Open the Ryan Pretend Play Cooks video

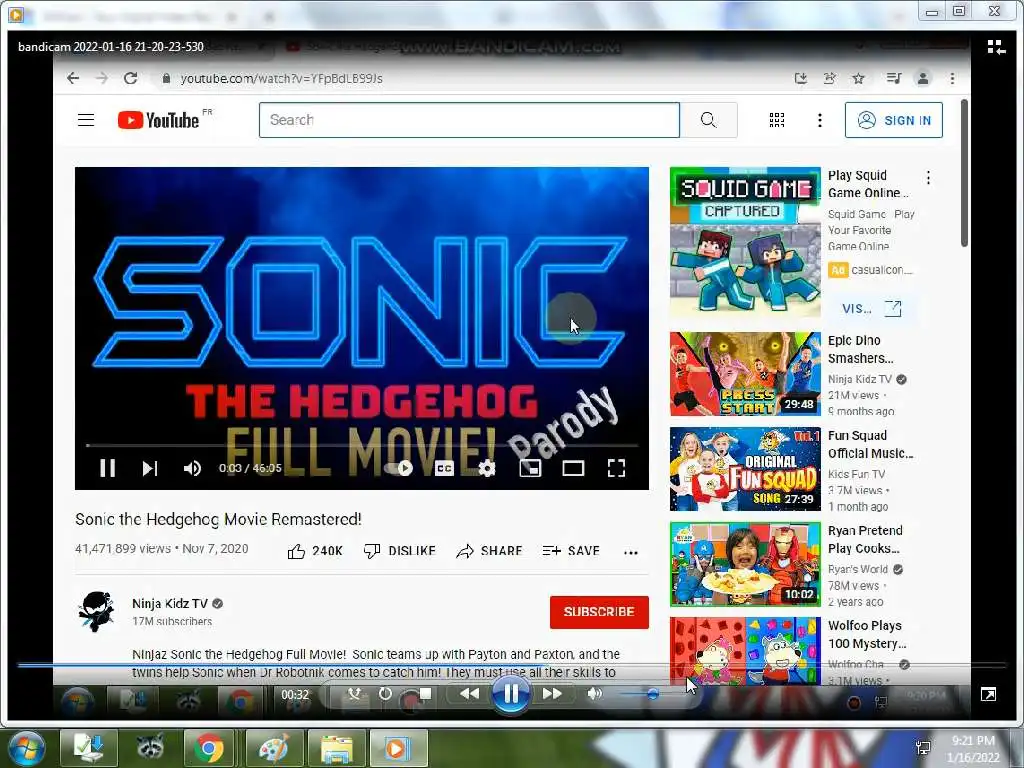[x=745, y=564]
